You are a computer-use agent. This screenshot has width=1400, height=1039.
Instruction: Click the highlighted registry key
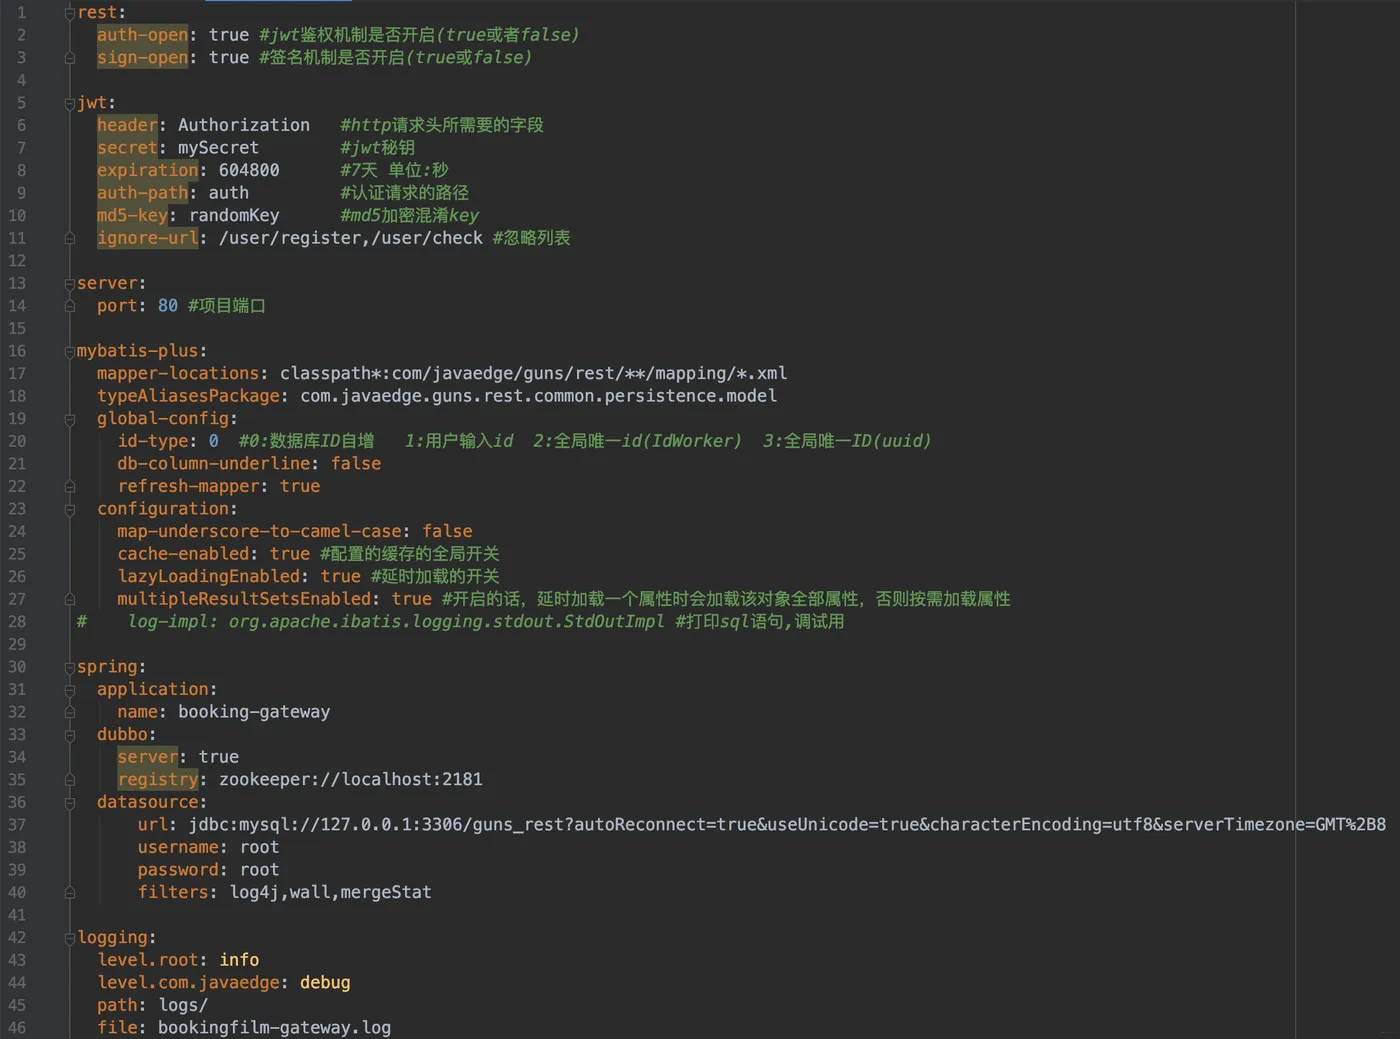(158, 780)
